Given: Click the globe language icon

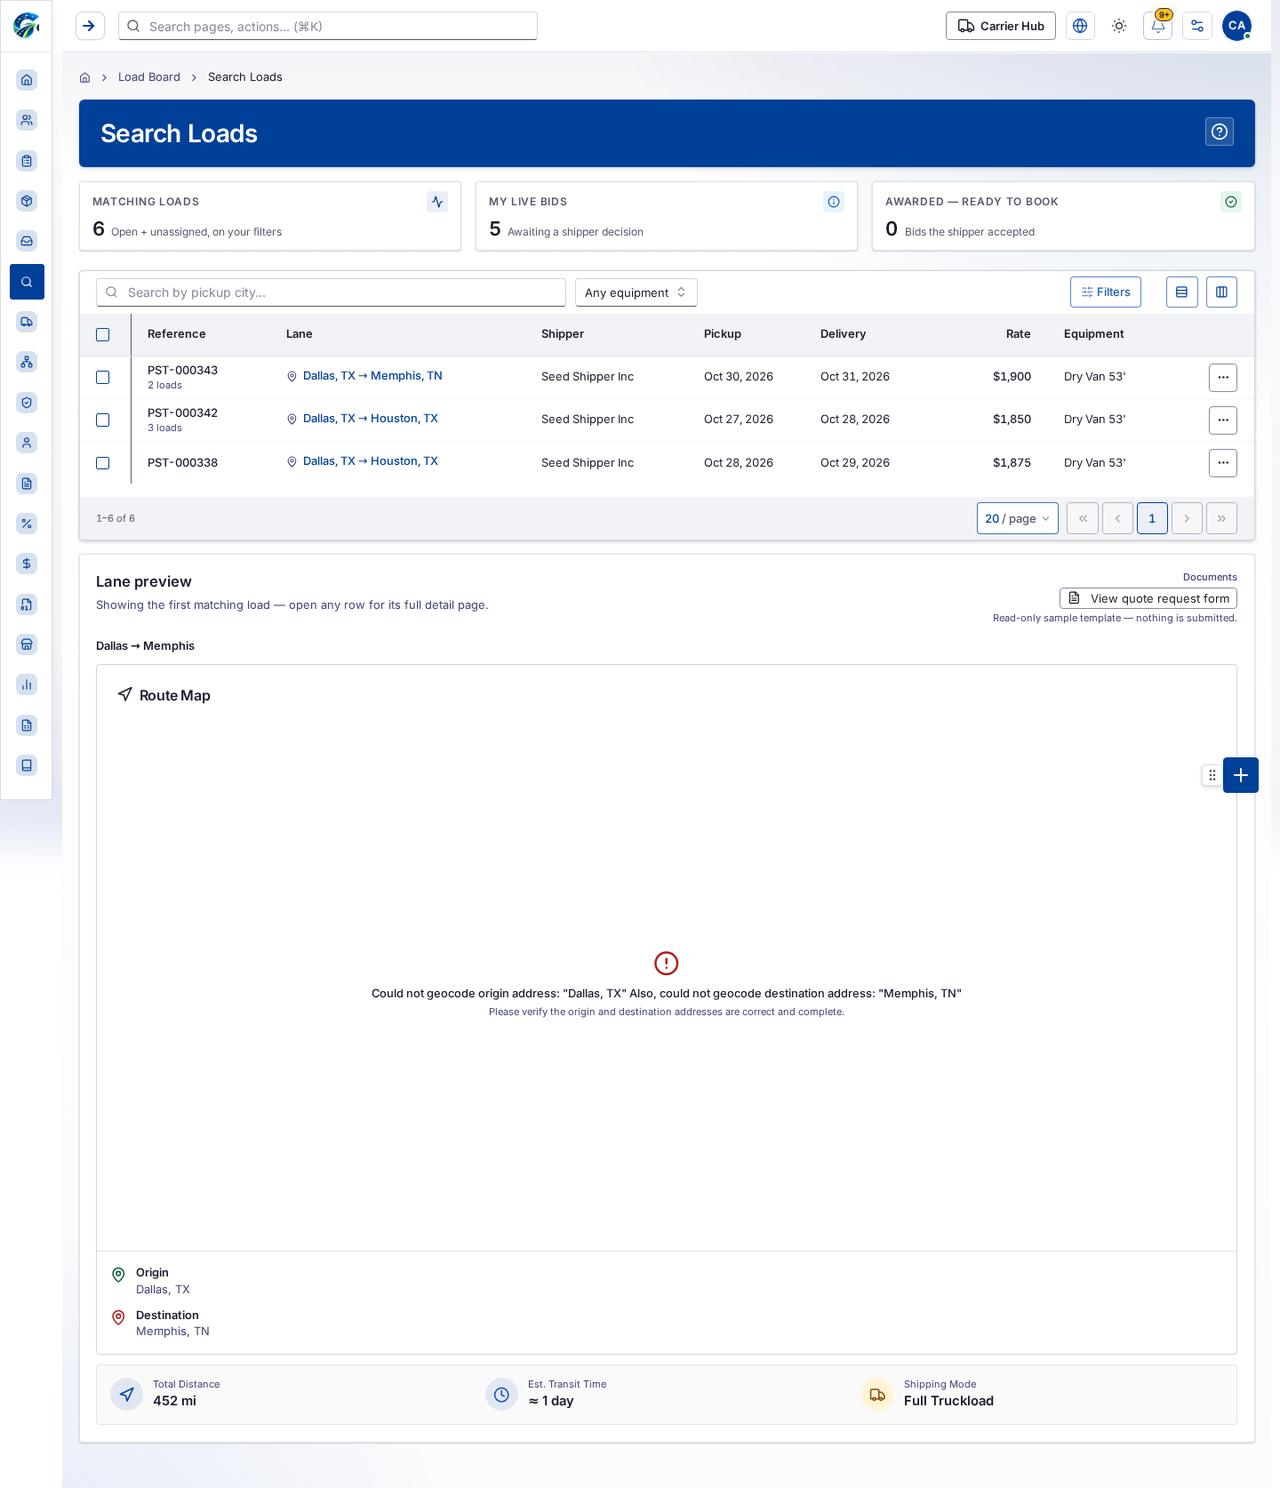Looking at the screenshot, I should click(x=1080, y=26).
